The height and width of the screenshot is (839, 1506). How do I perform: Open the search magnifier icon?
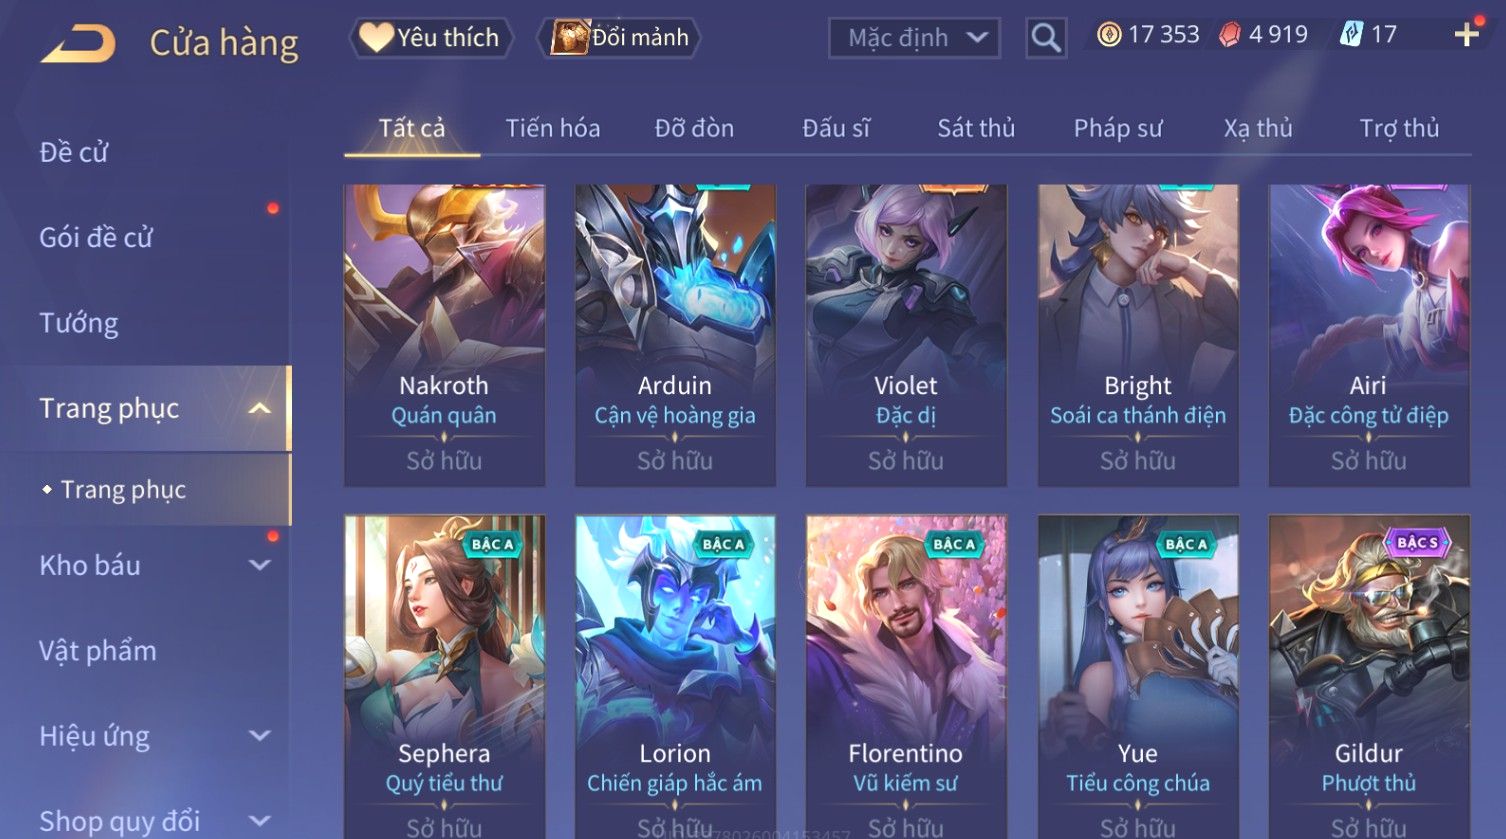tap(1046, 38)
